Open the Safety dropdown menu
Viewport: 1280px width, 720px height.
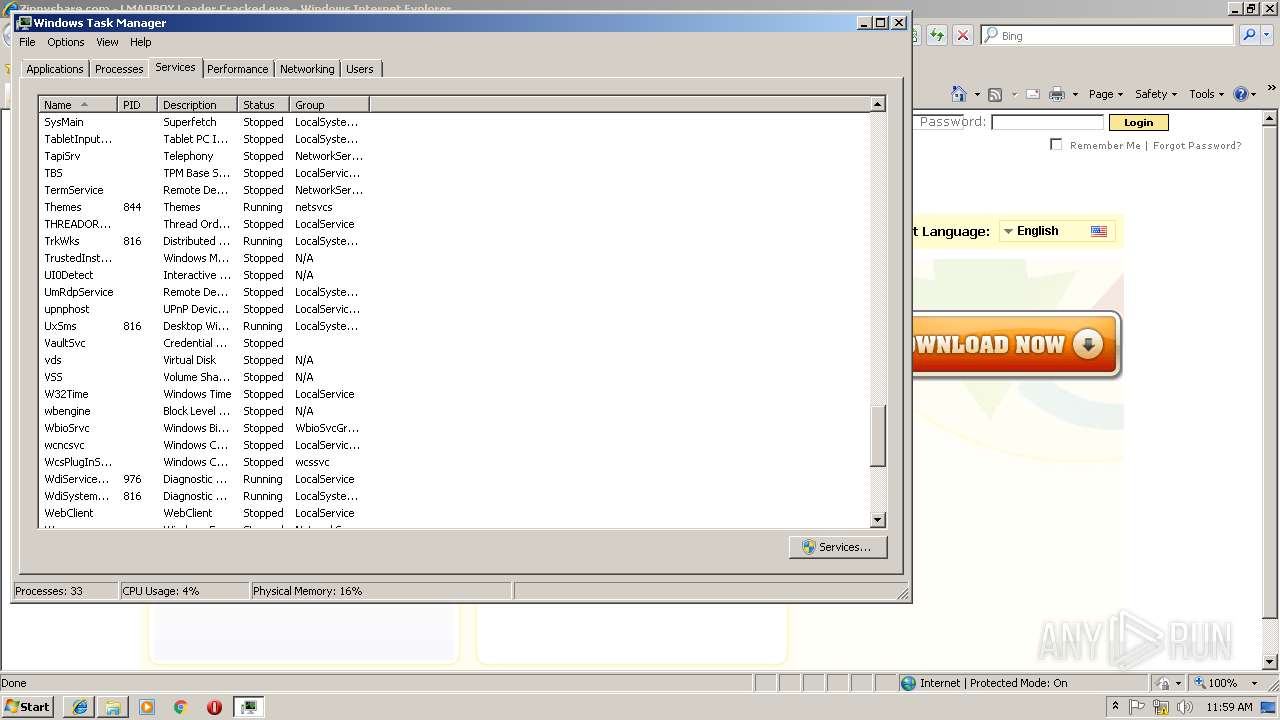click(x=1155, y=94)
